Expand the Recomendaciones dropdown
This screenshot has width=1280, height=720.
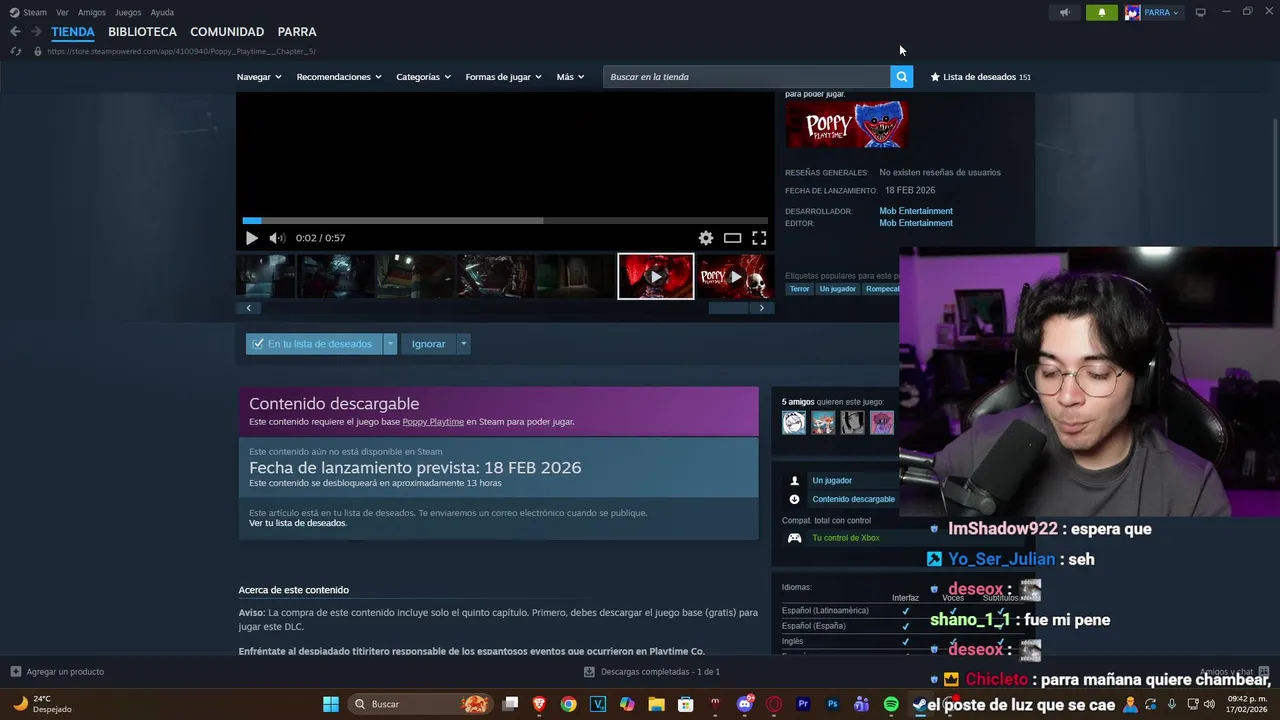pos(339,77)
